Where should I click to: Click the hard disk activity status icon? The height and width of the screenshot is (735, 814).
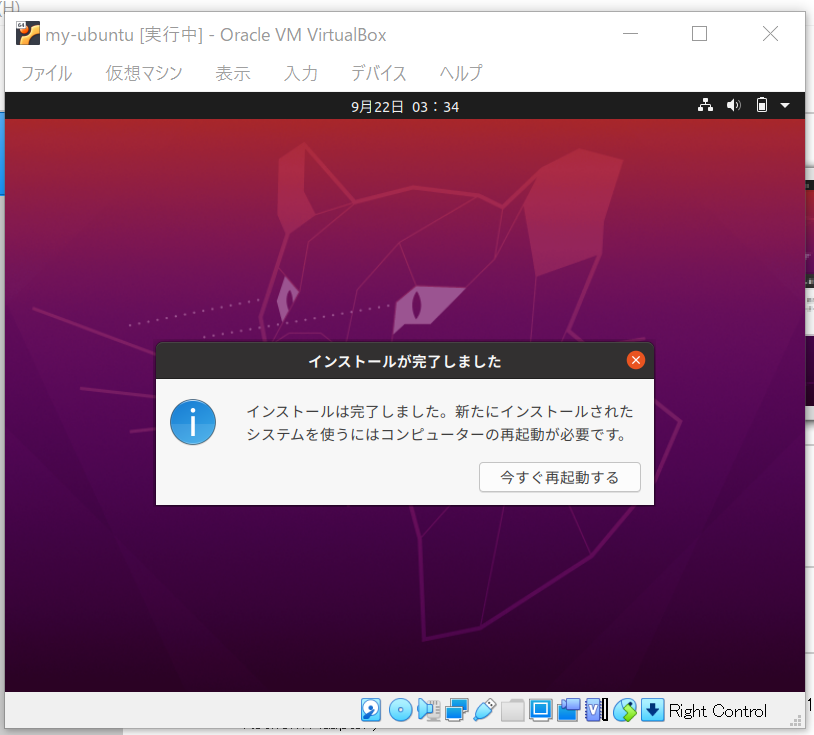pyautogui.click(x=371, y=710)
